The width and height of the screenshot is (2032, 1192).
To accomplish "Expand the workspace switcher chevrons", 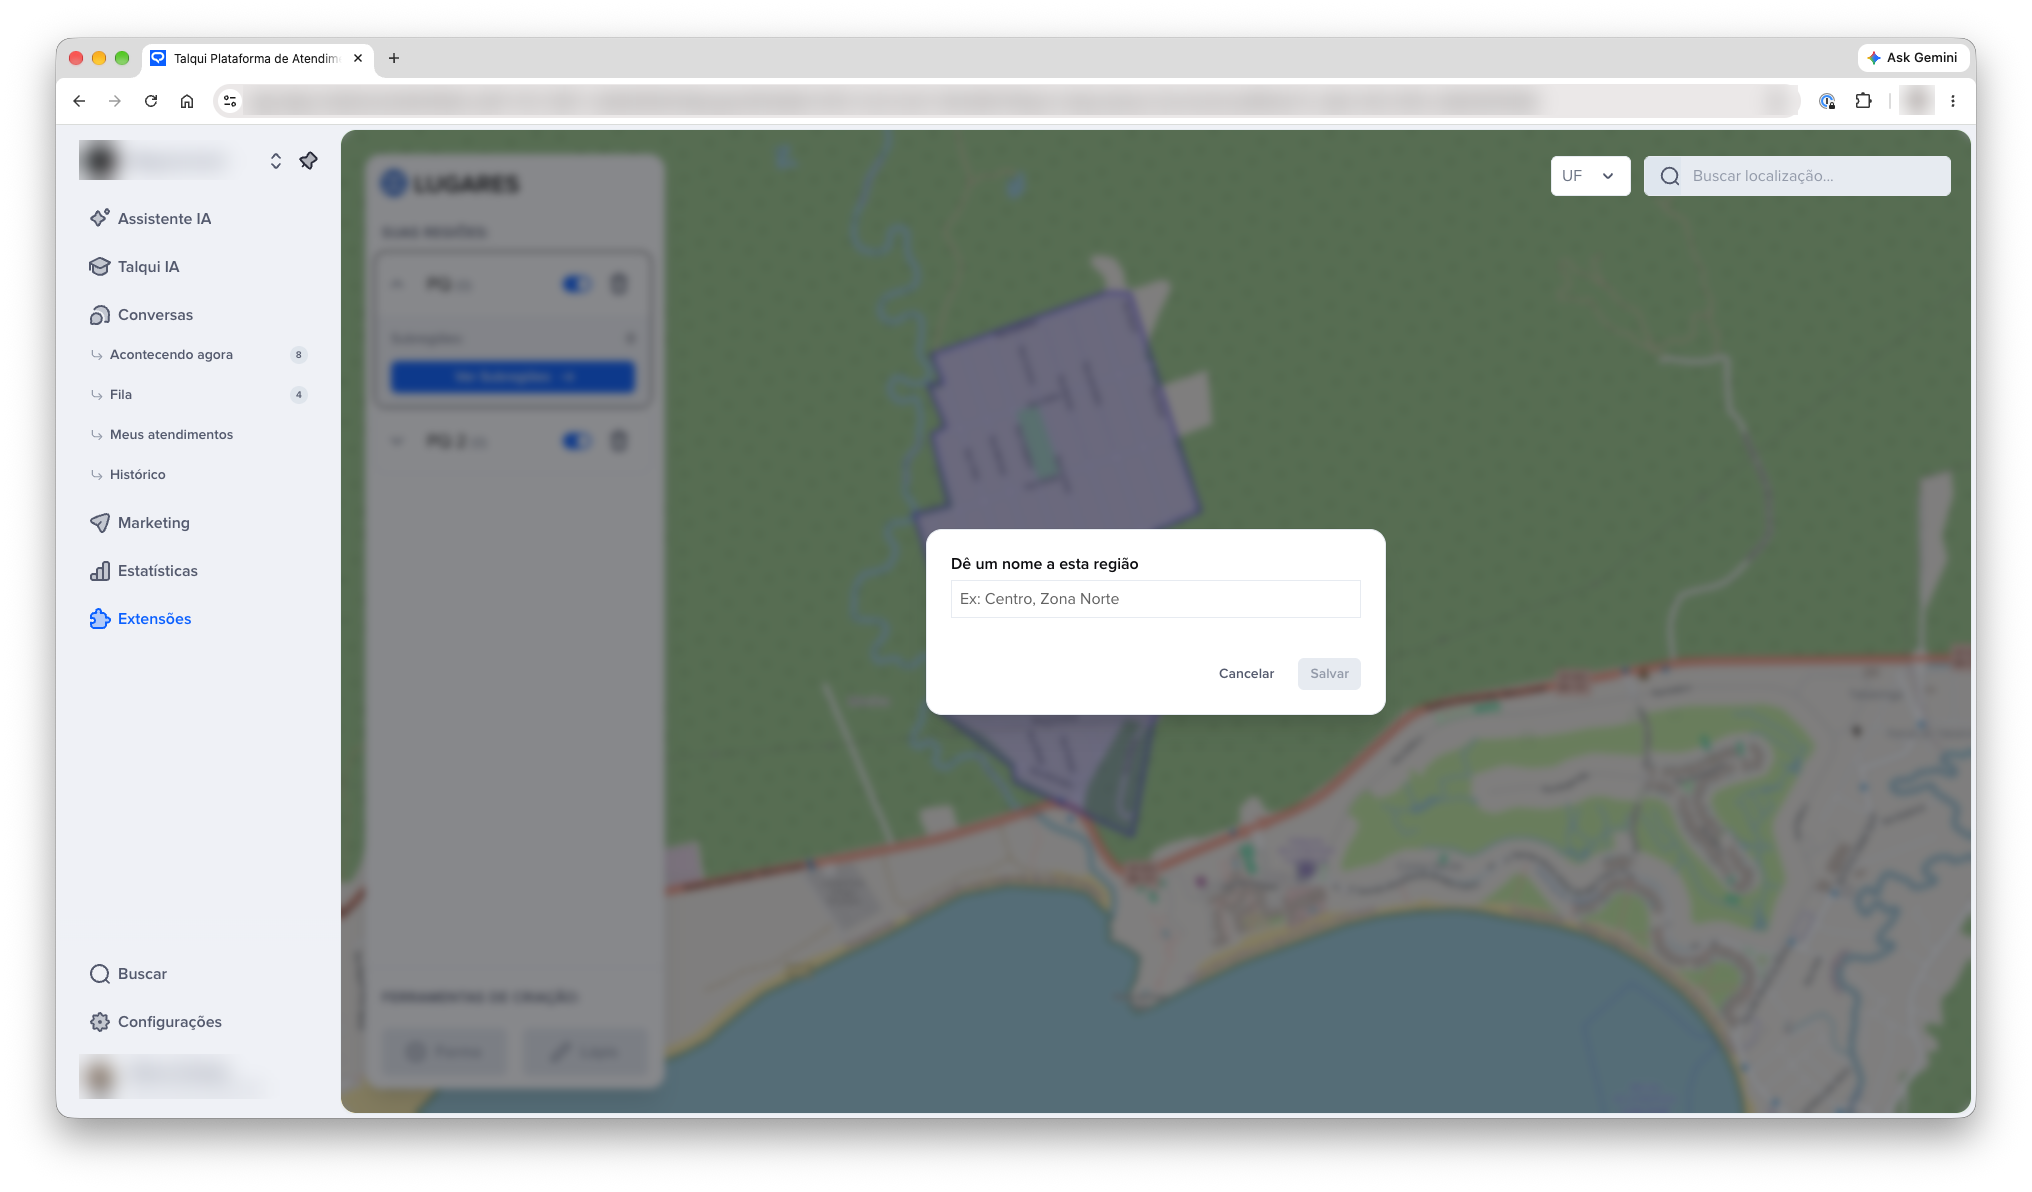I will click(276, 160).
